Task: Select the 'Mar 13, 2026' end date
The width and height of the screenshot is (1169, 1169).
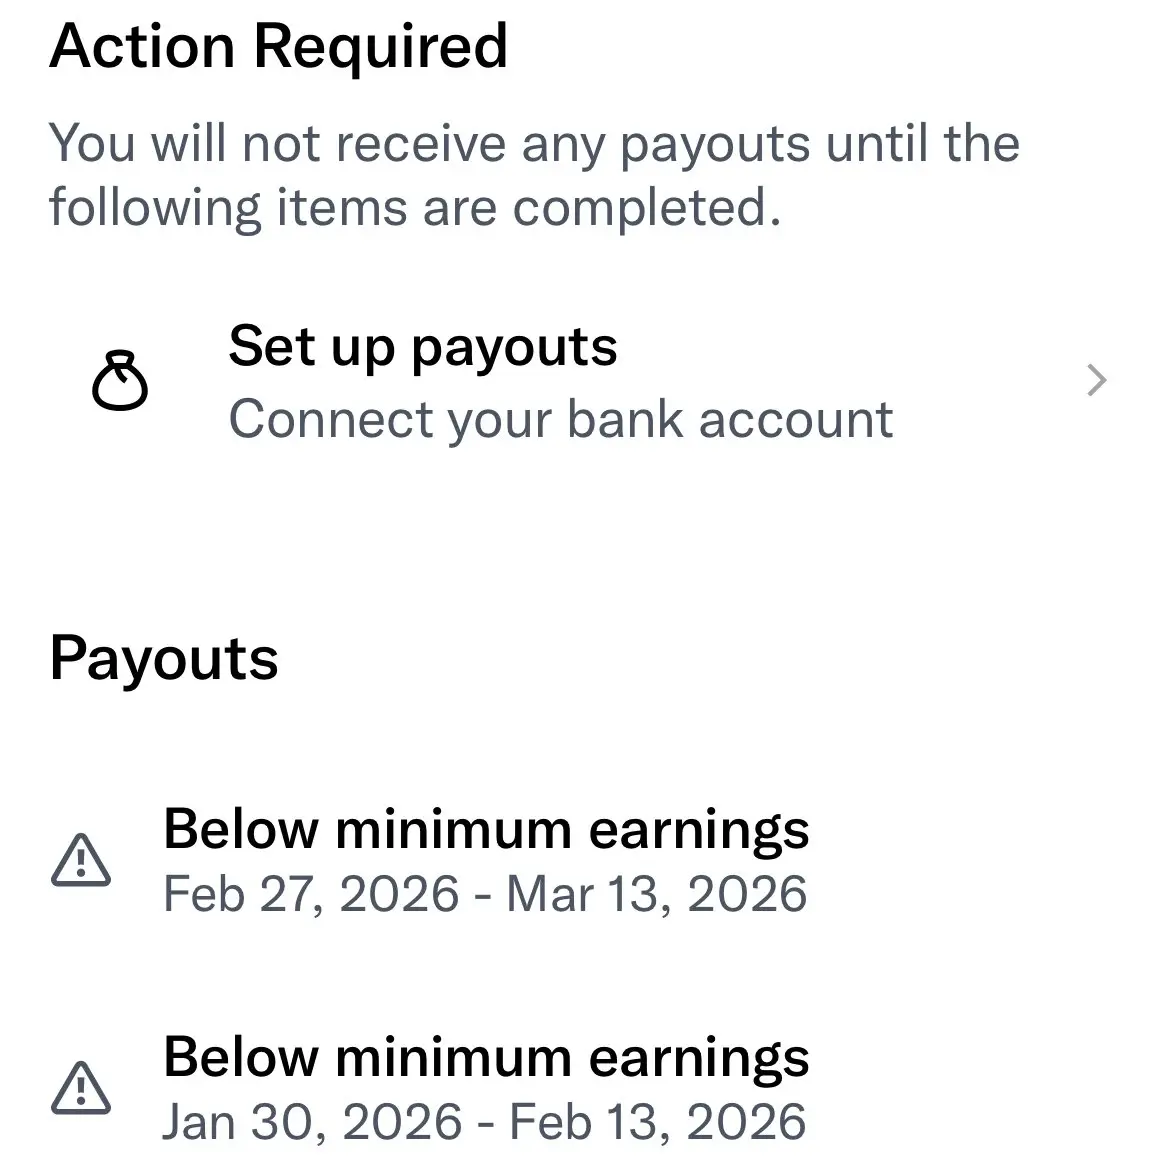Action: 657,895
